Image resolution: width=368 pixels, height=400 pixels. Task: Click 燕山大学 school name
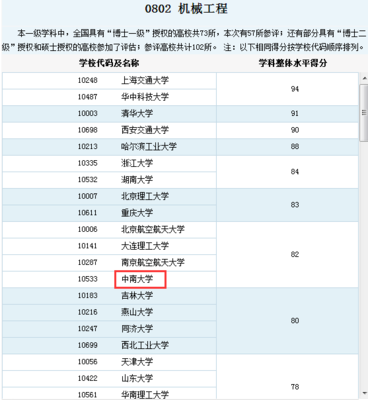[137, 312]
